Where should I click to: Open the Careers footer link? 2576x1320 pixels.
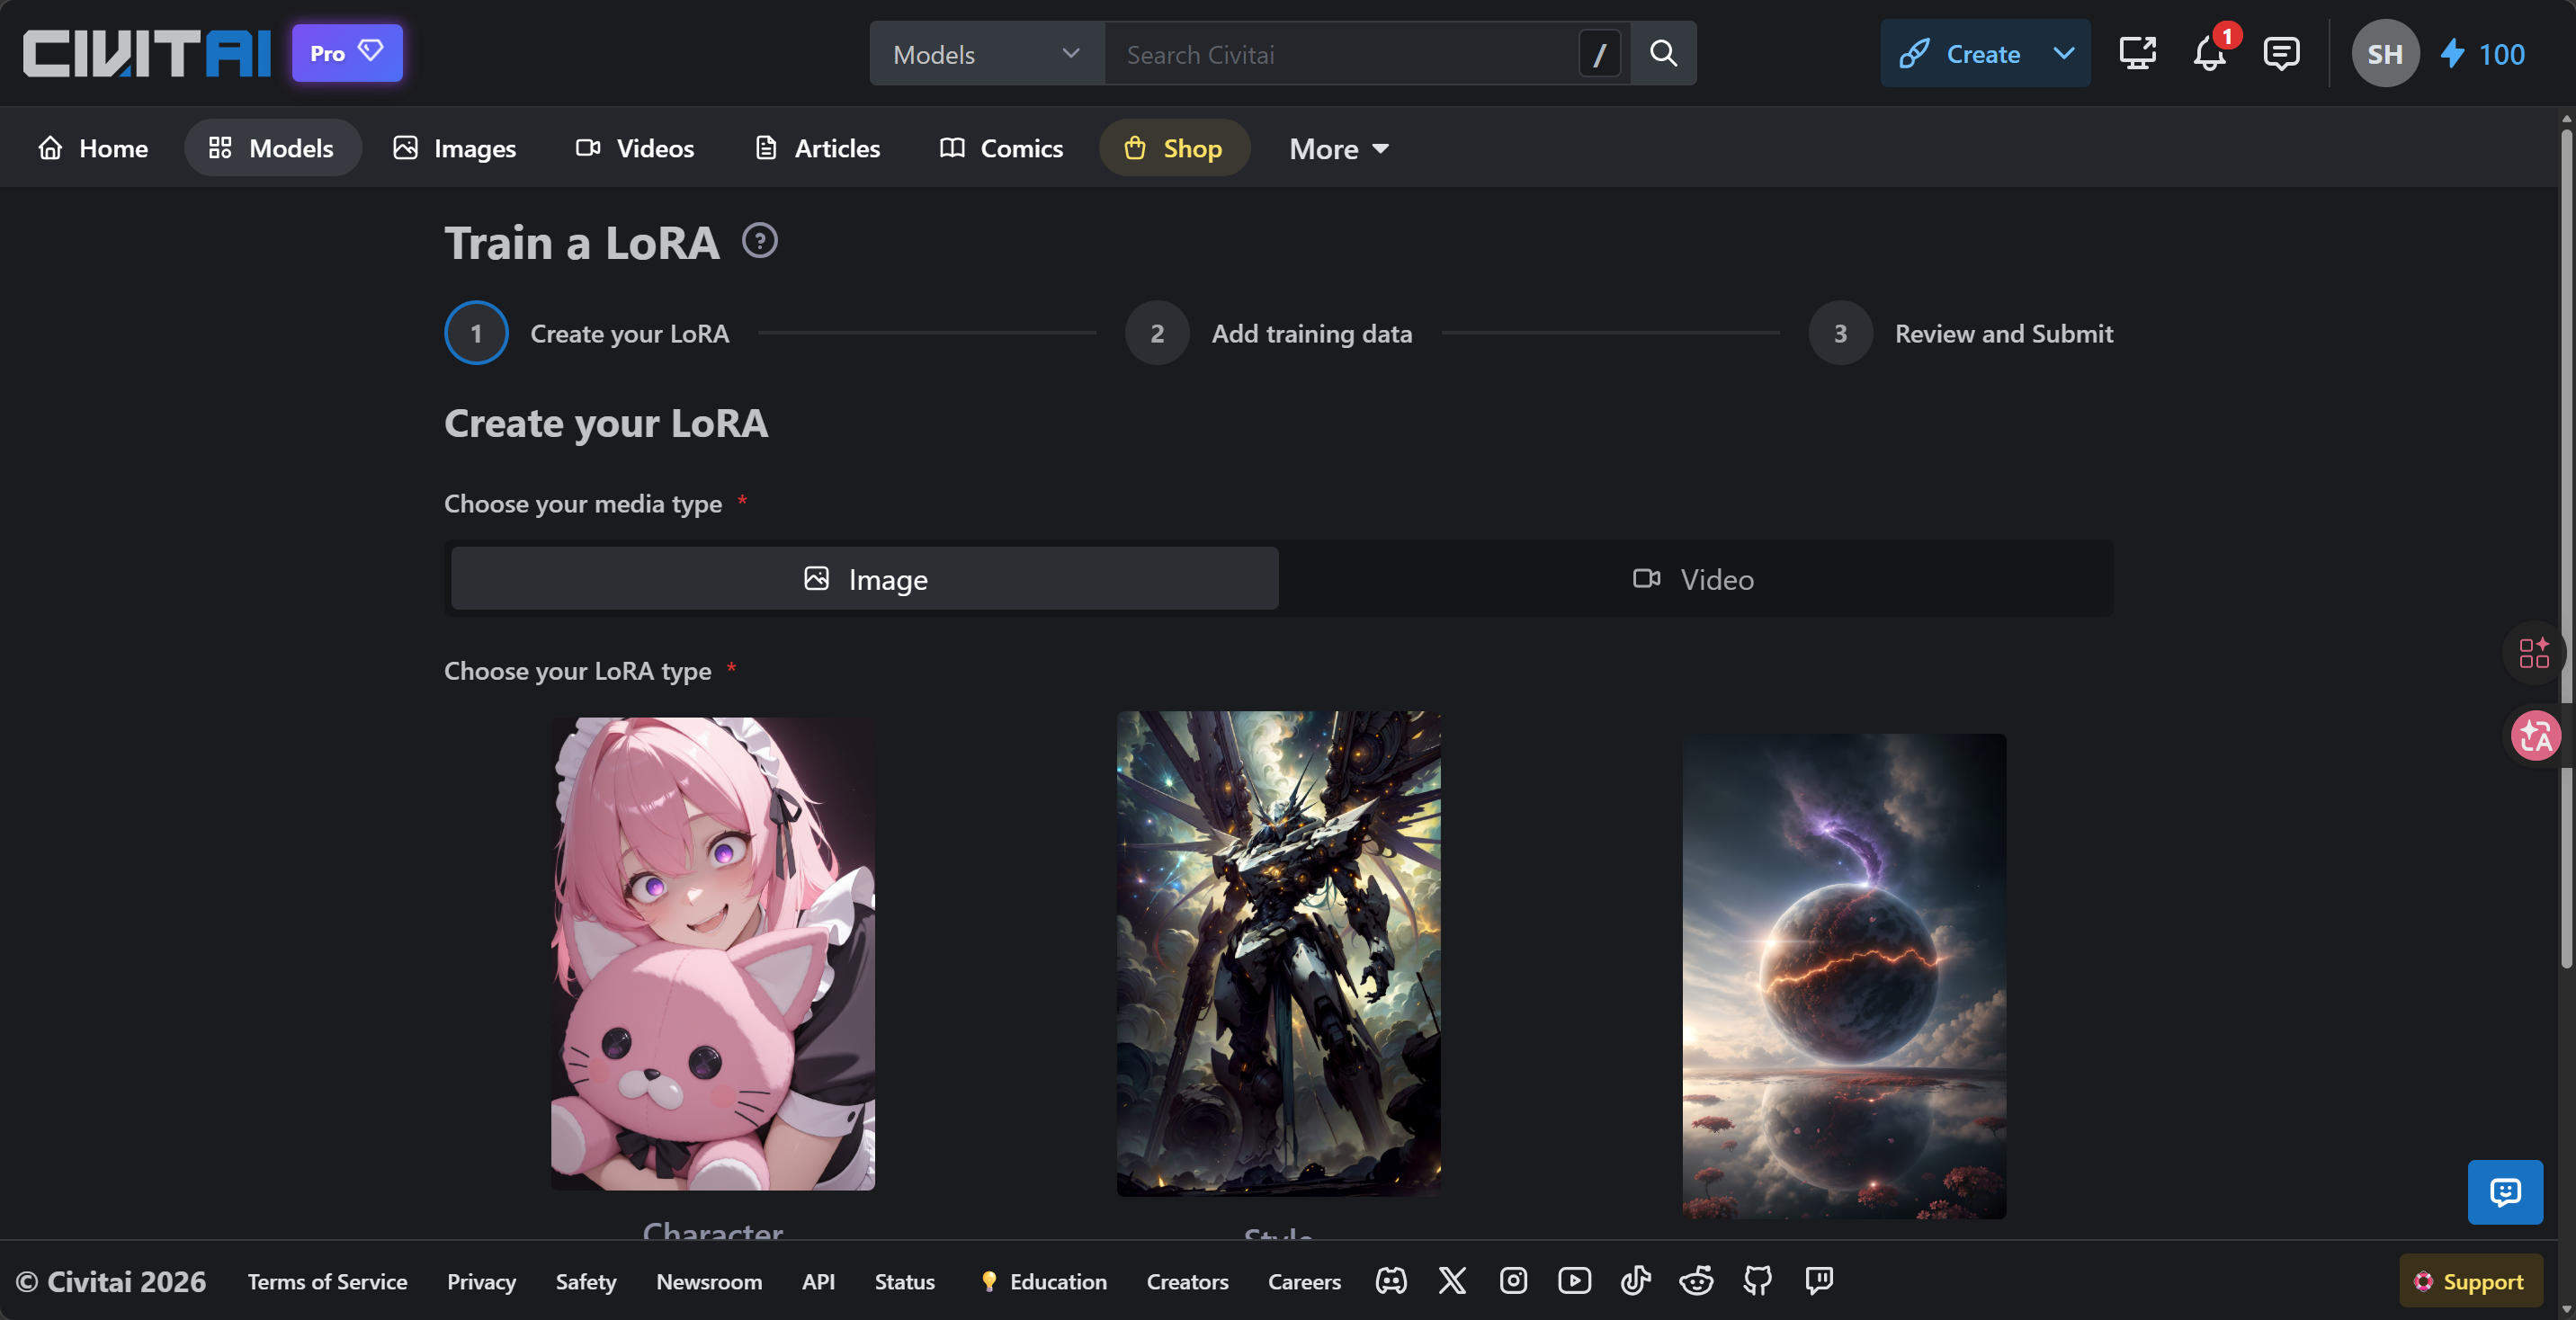coord(1304,1282)
